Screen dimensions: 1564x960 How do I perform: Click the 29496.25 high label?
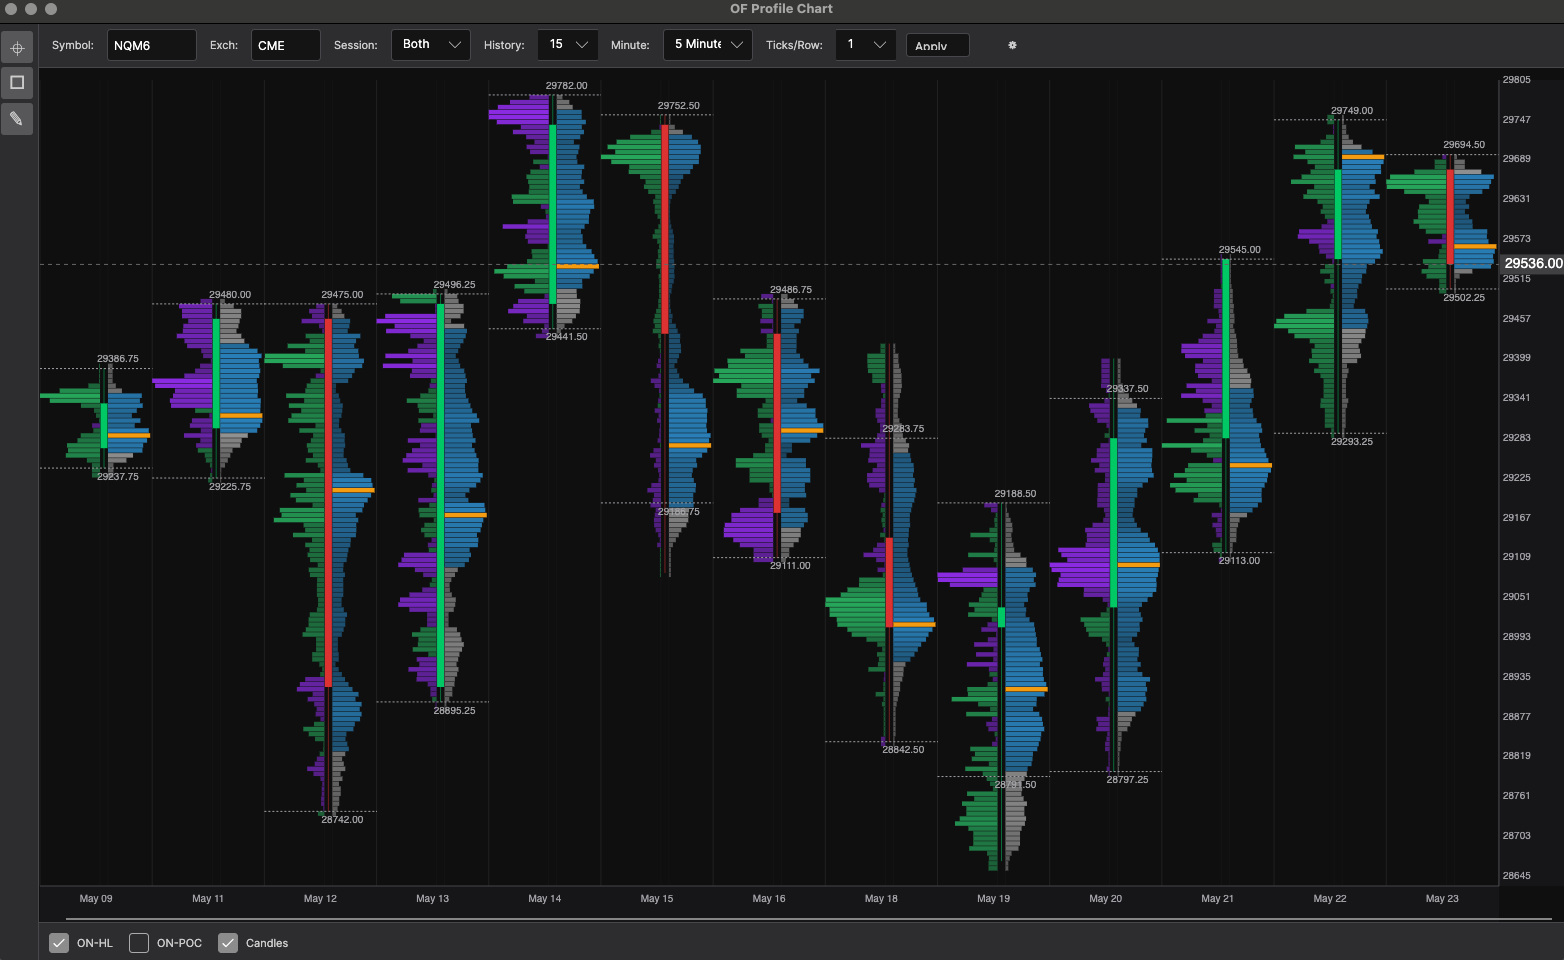[454, 284]
